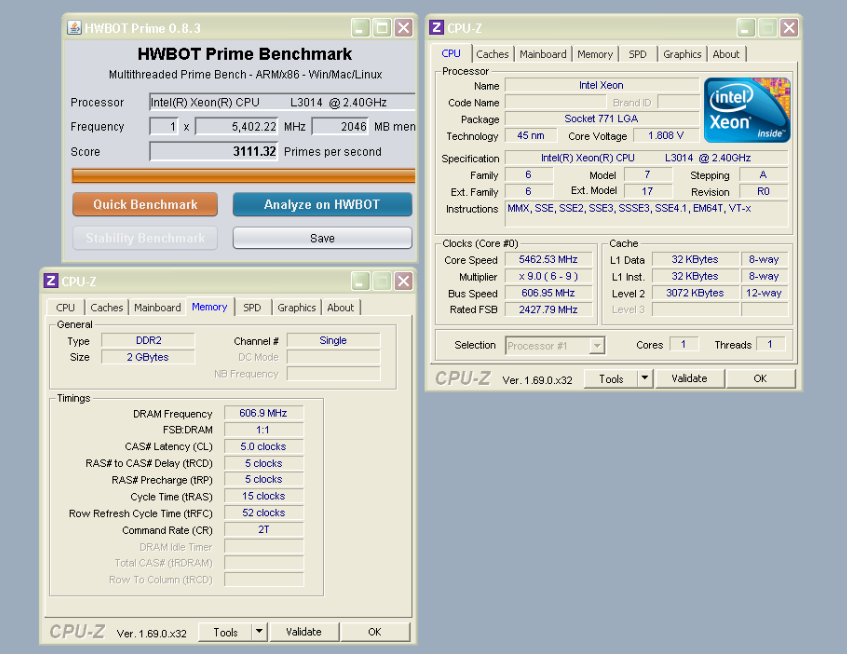The width and height of the screenshot is (847, 654).
Task: Click the DRAM Frequency 606.9 MHz value
Action: point(263,413)
